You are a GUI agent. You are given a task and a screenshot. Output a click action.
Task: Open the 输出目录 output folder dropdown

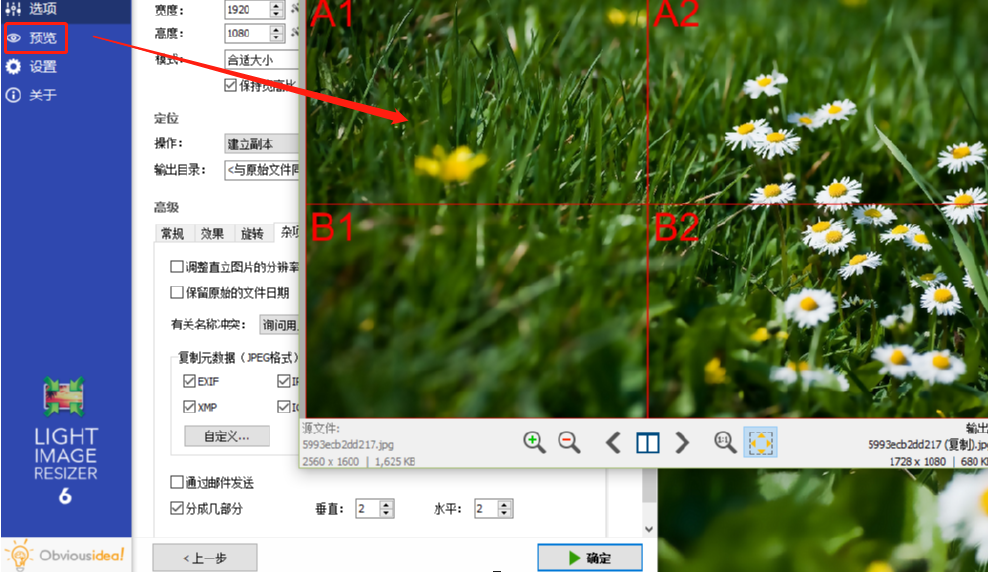click(x=261, y=169)
